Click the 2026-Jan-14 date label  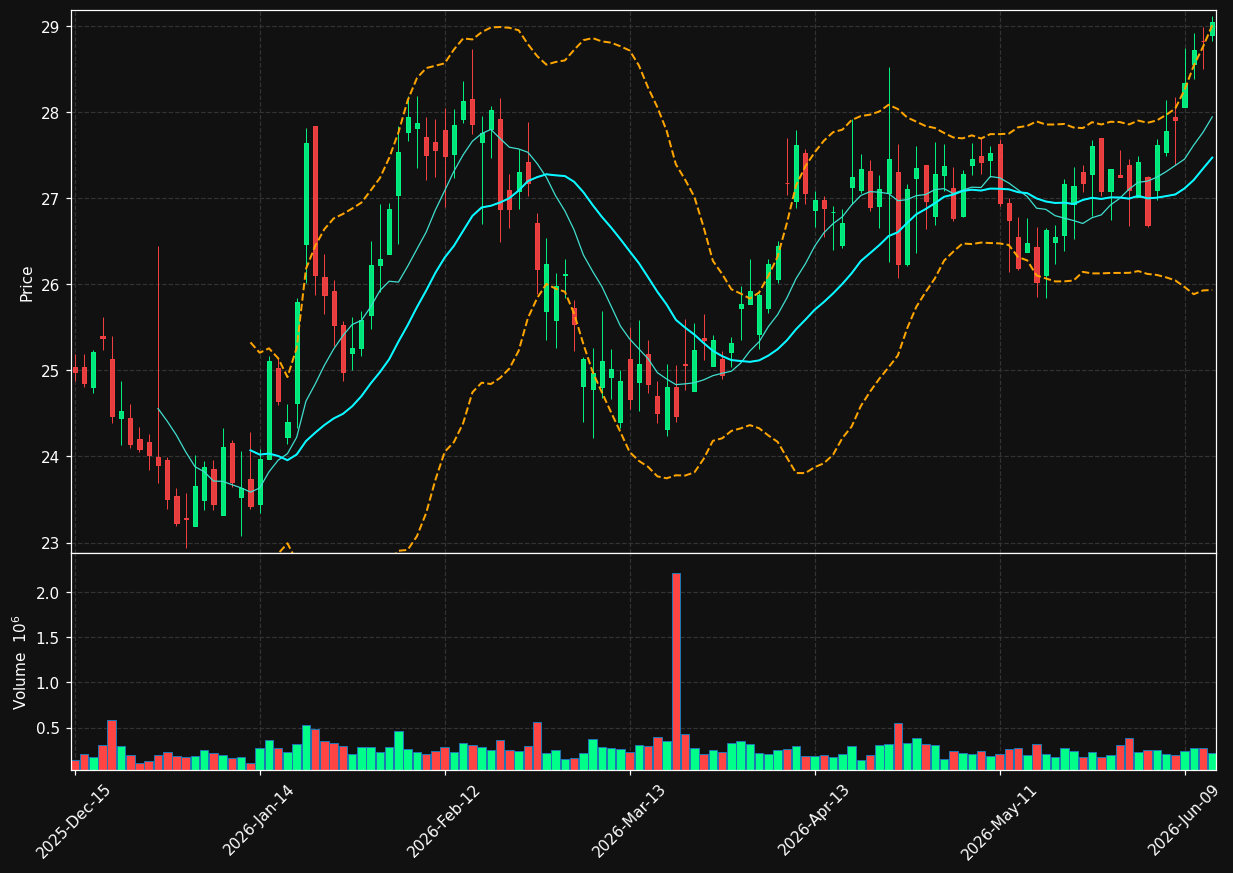259,821
